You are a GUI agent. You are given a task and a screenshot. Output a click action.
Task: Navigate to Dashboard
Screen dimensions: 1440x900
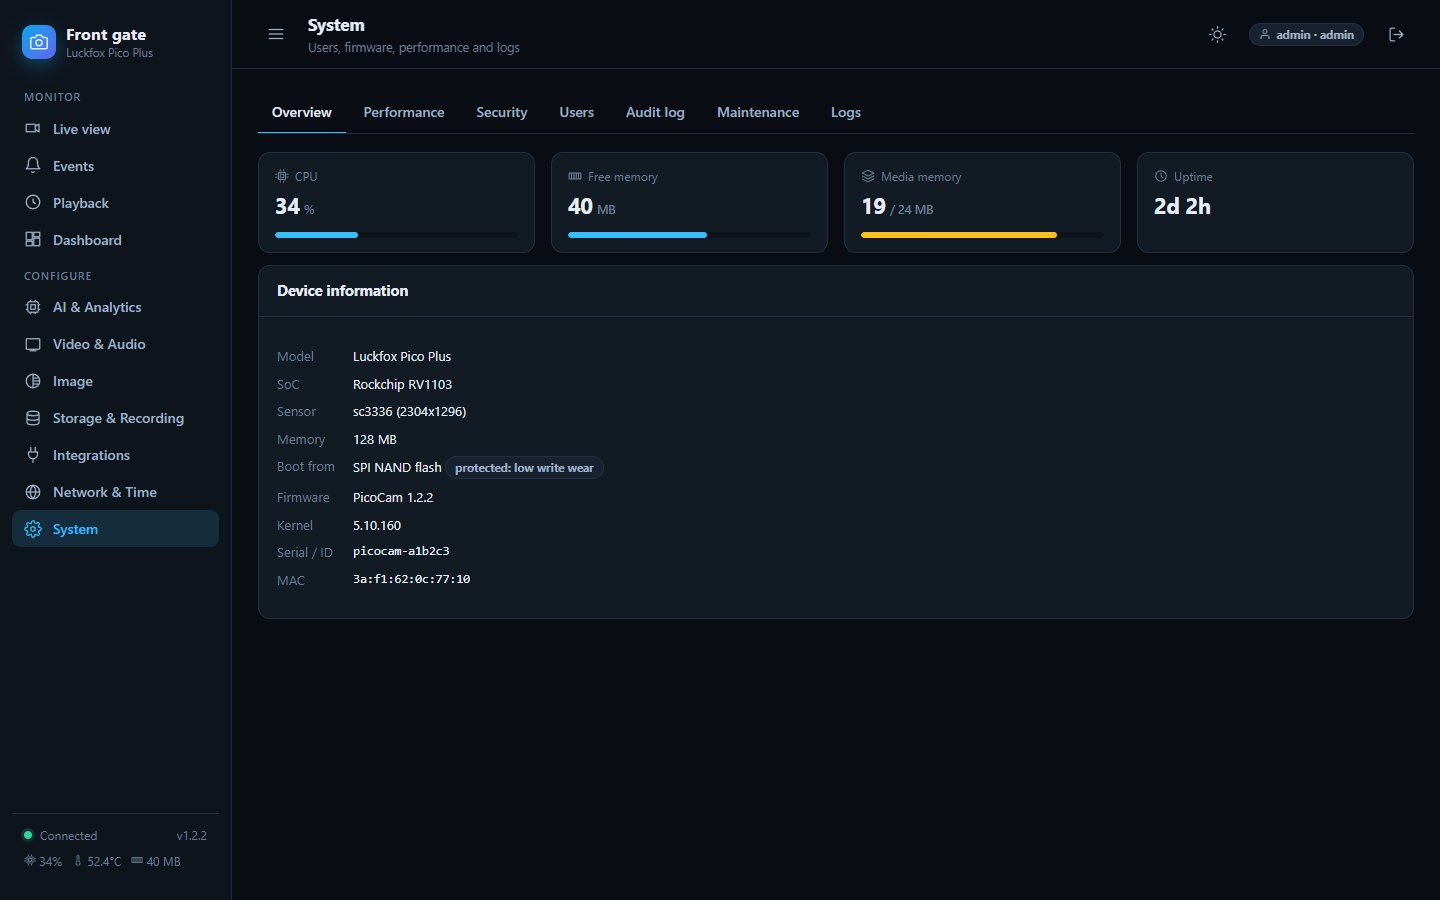click(x=115, y=240)
